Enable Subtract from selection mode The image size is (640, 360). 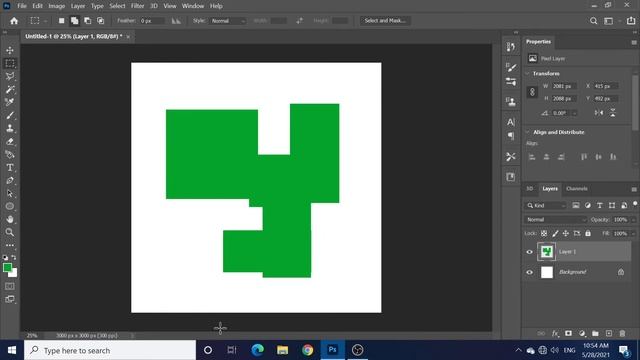coord(87,21)
